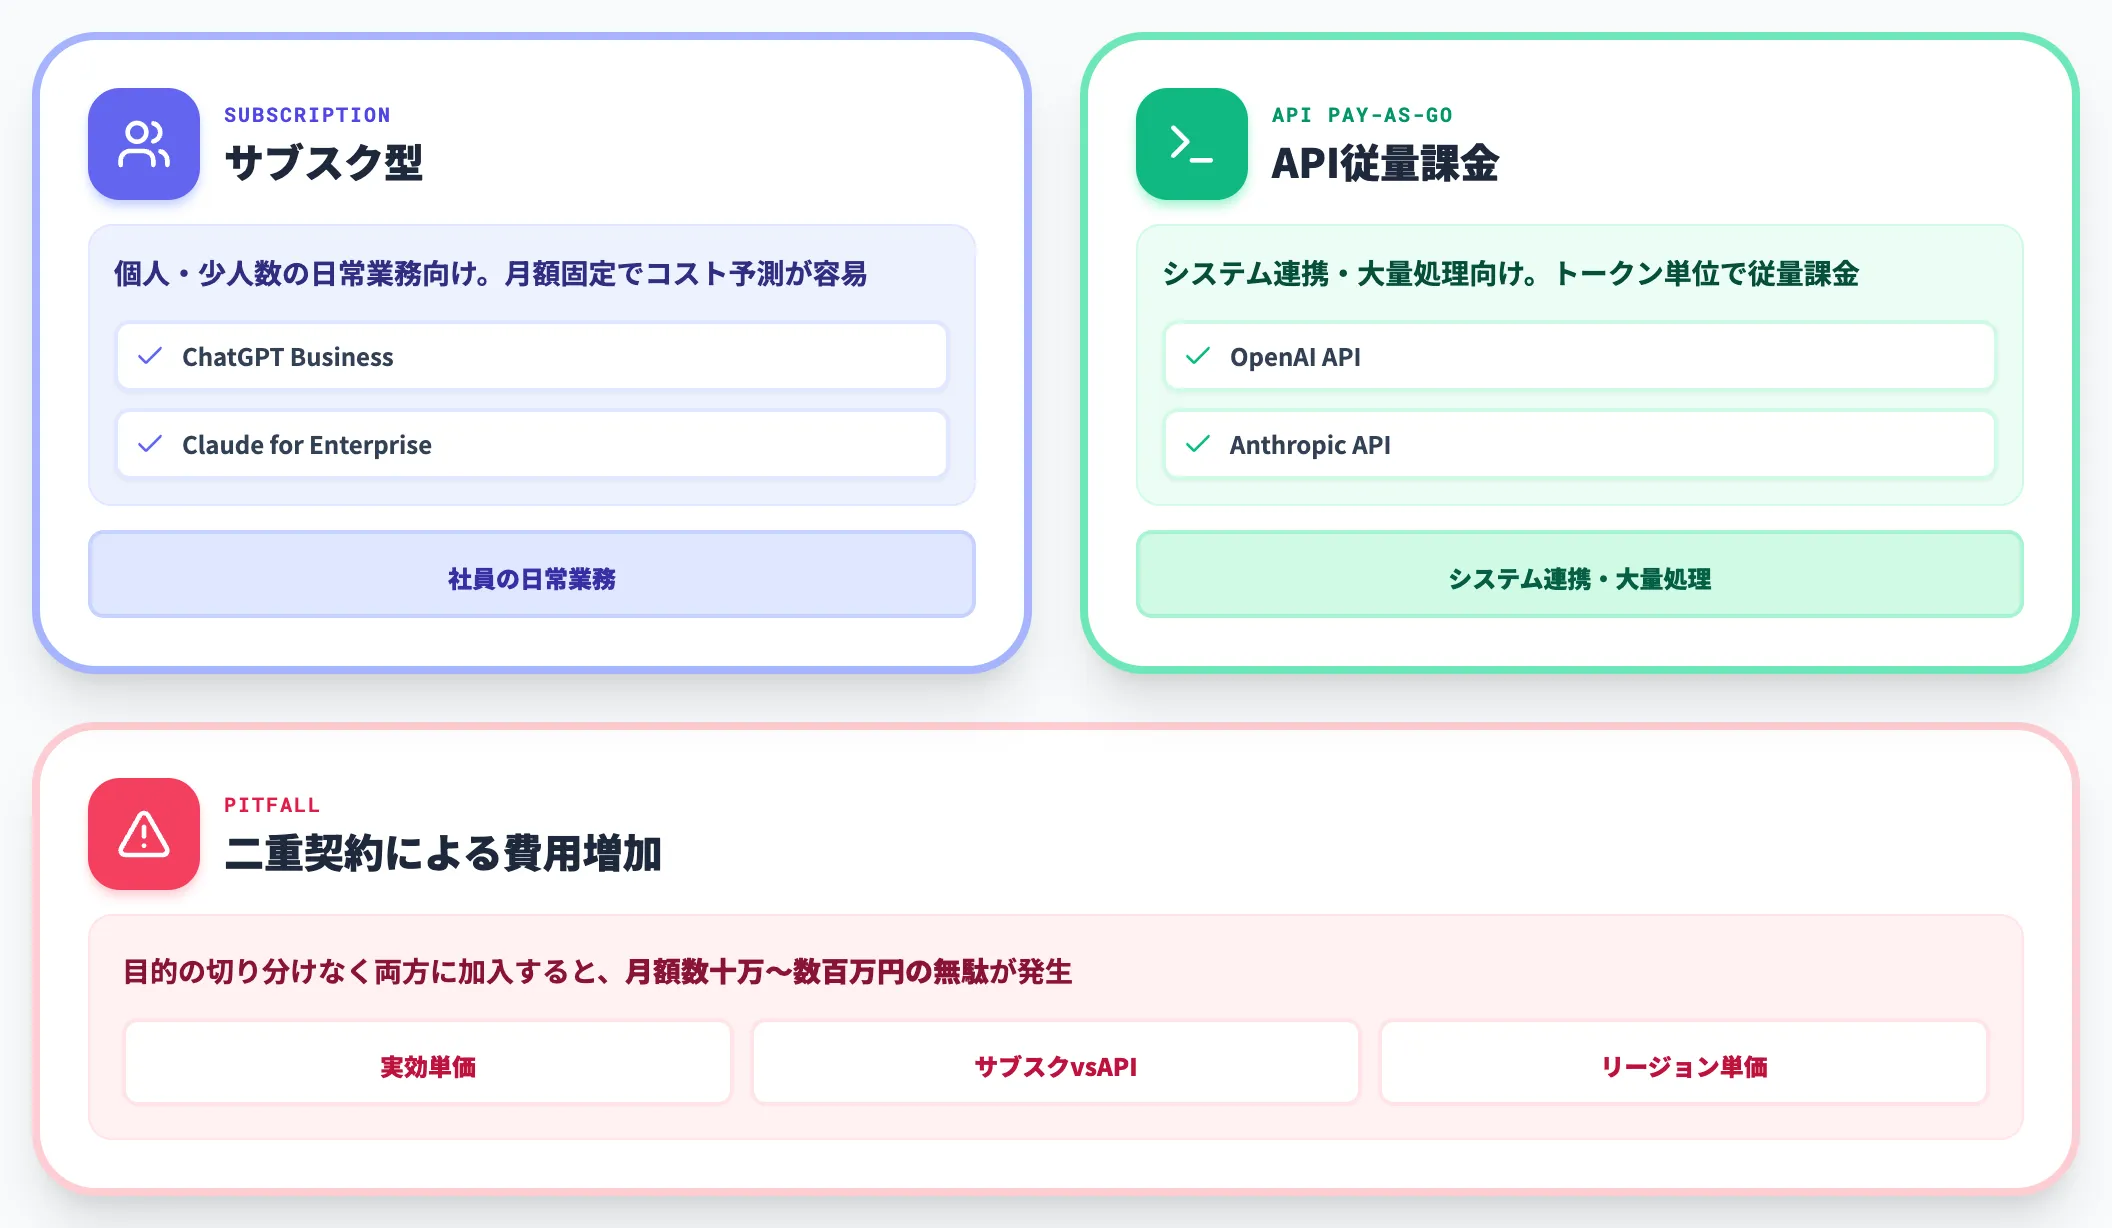This screenshot has width=2112, height=1228.
Task: Click the システム連携・大量処理向け。トークン単位 description text
Action: (1510, 273)
